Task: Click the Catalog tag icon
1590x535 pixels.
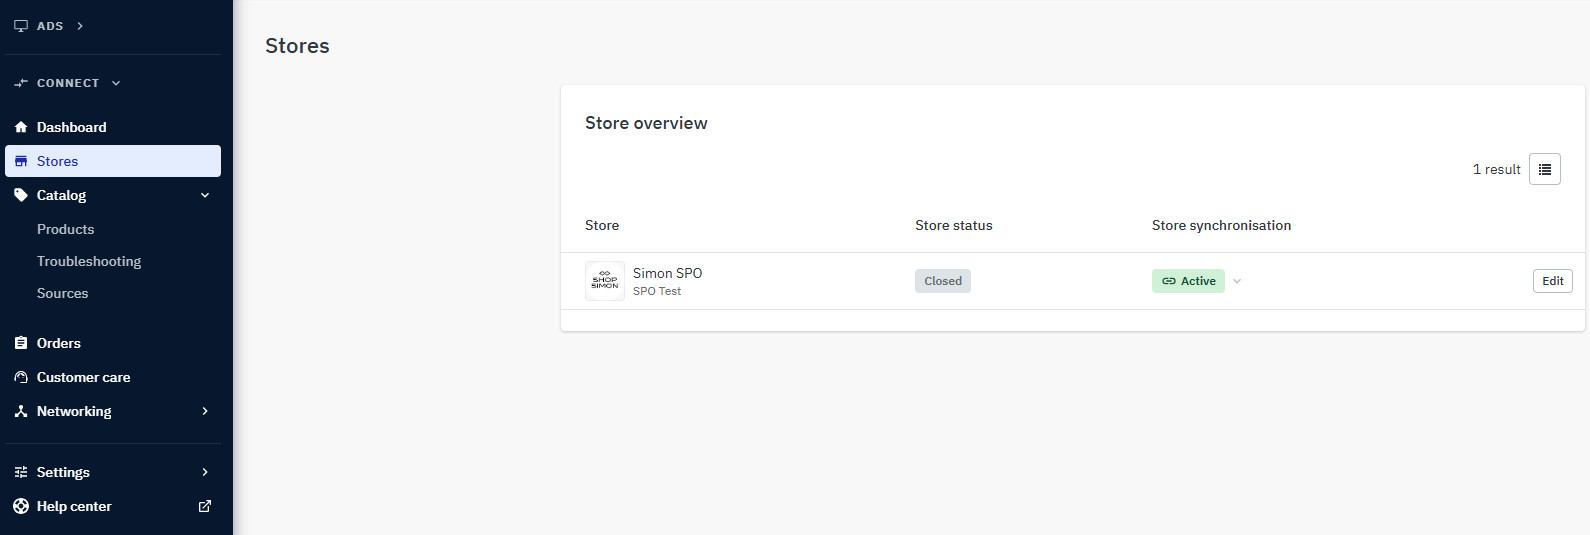Action: point(21,195)
